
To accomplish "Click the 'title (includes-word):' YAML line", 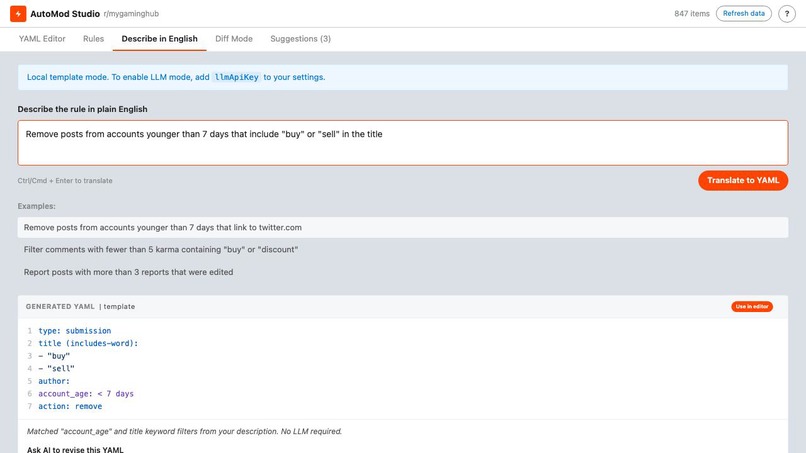I will click(x=88, y=343).
